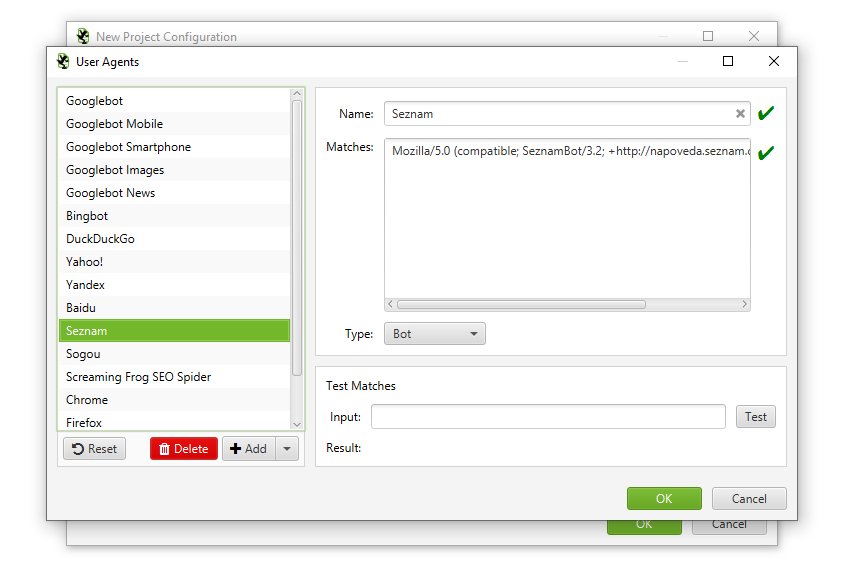Select Firefox in the list

click(174, 421)
